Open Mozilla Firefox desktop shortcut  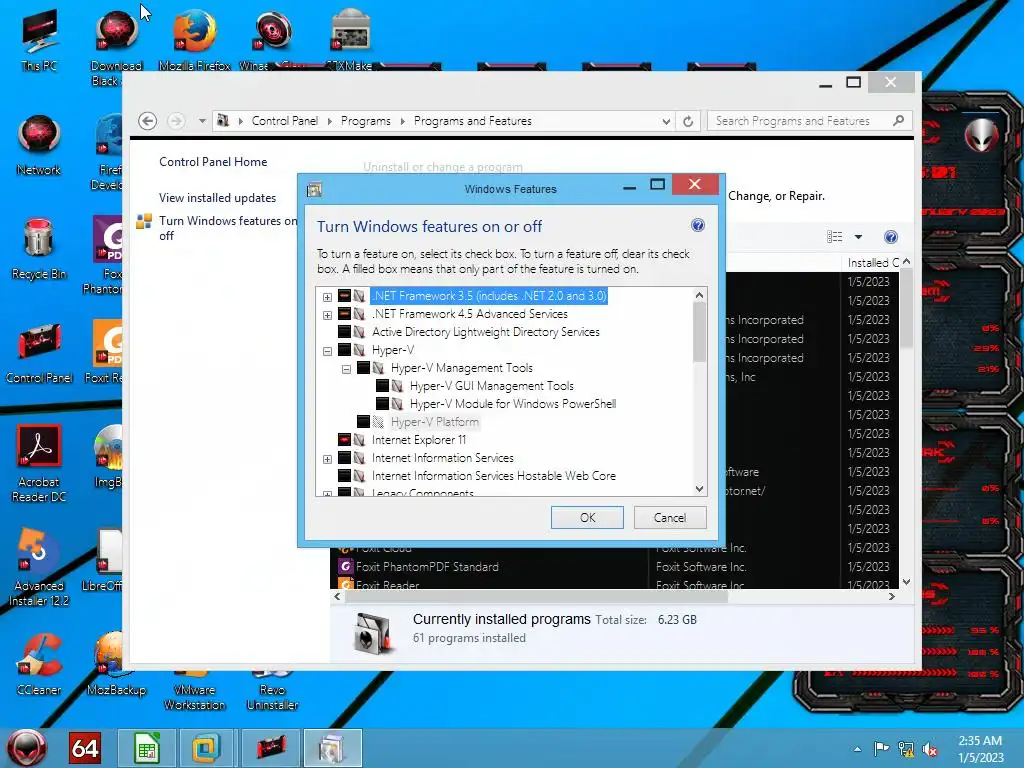click(x=195, y=40)
